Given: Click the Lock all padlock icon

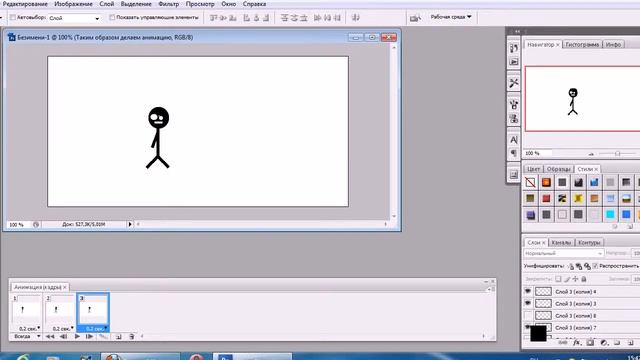Looking at the screenshot, I should coord(584,279).
